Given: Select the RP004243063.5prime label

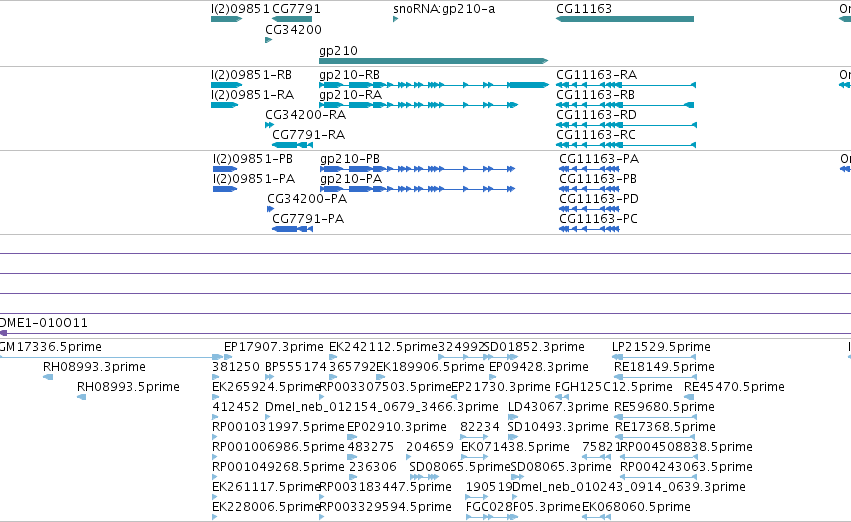Looking at the screenshot, I should [x=686, y=467].
